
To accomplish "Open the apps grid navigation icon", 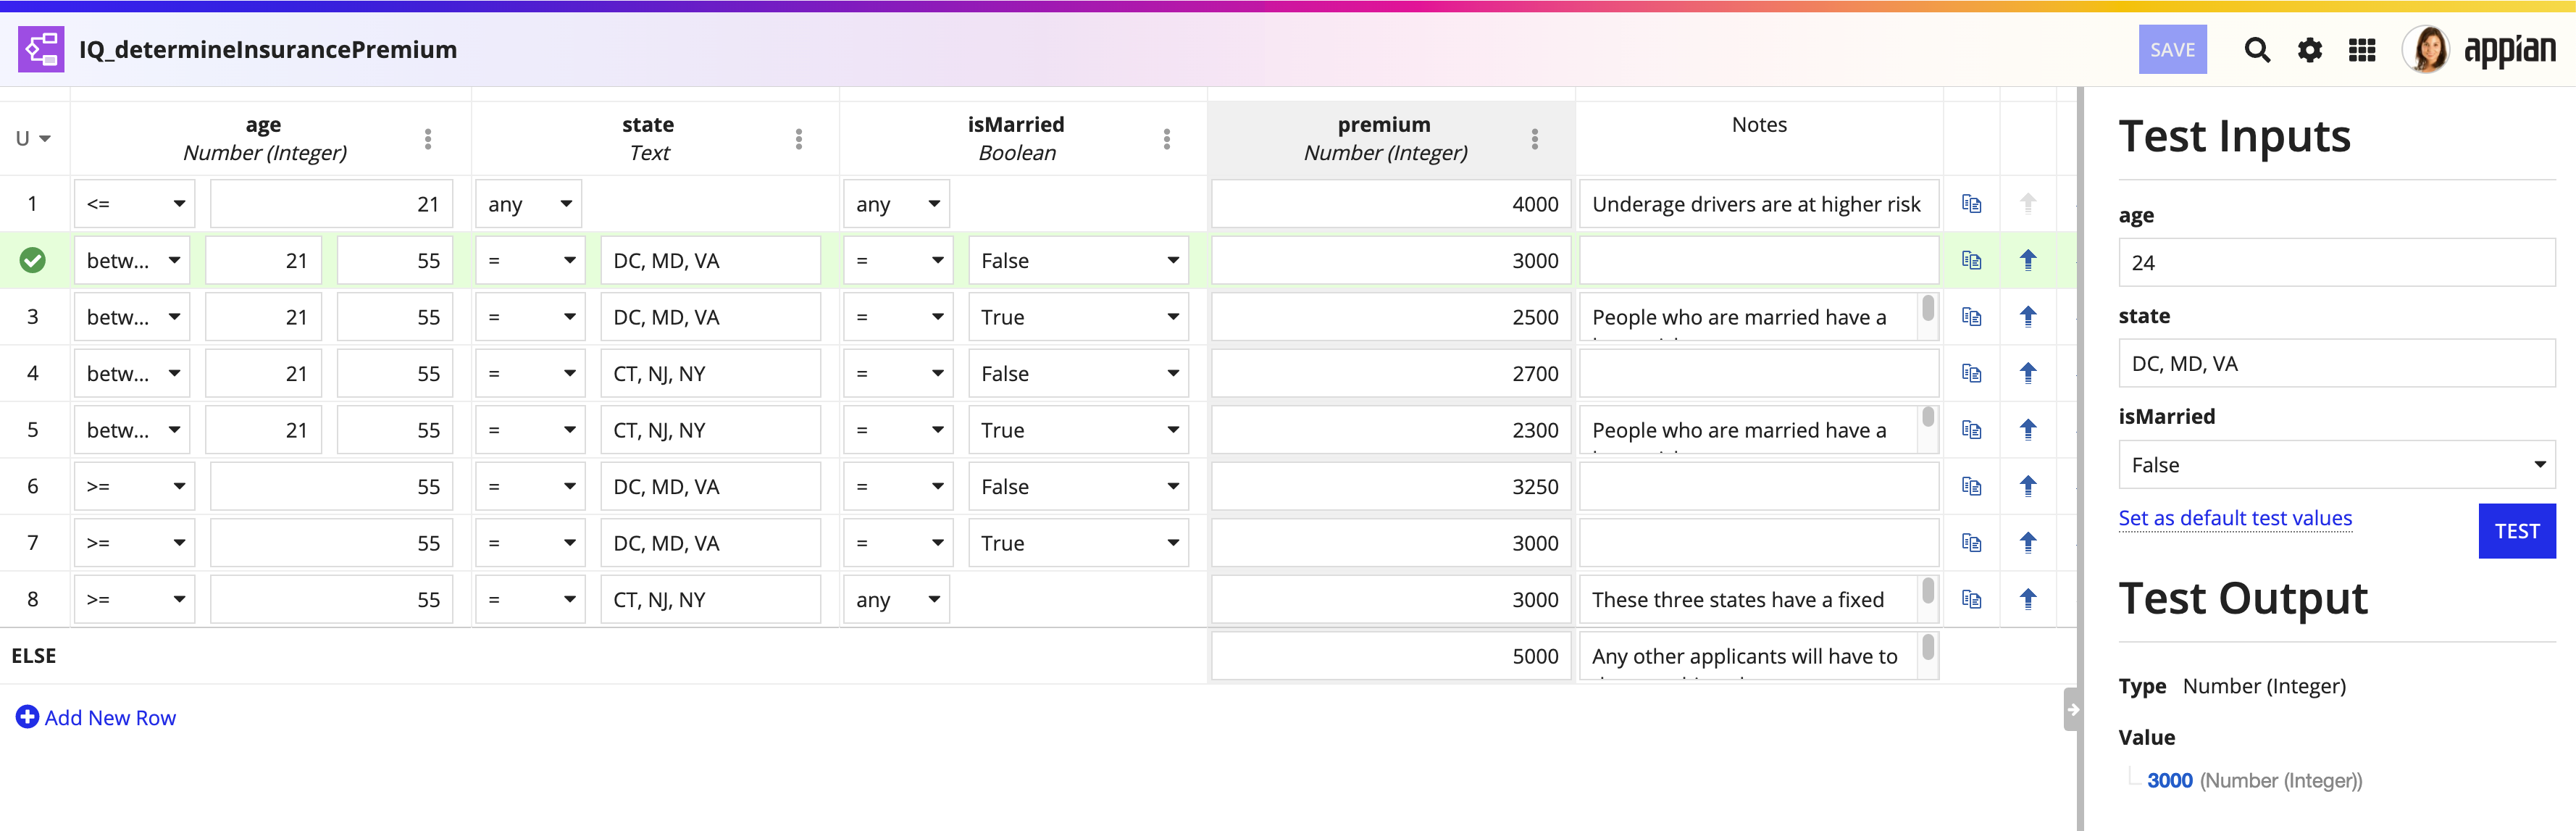I will 2361,50.
